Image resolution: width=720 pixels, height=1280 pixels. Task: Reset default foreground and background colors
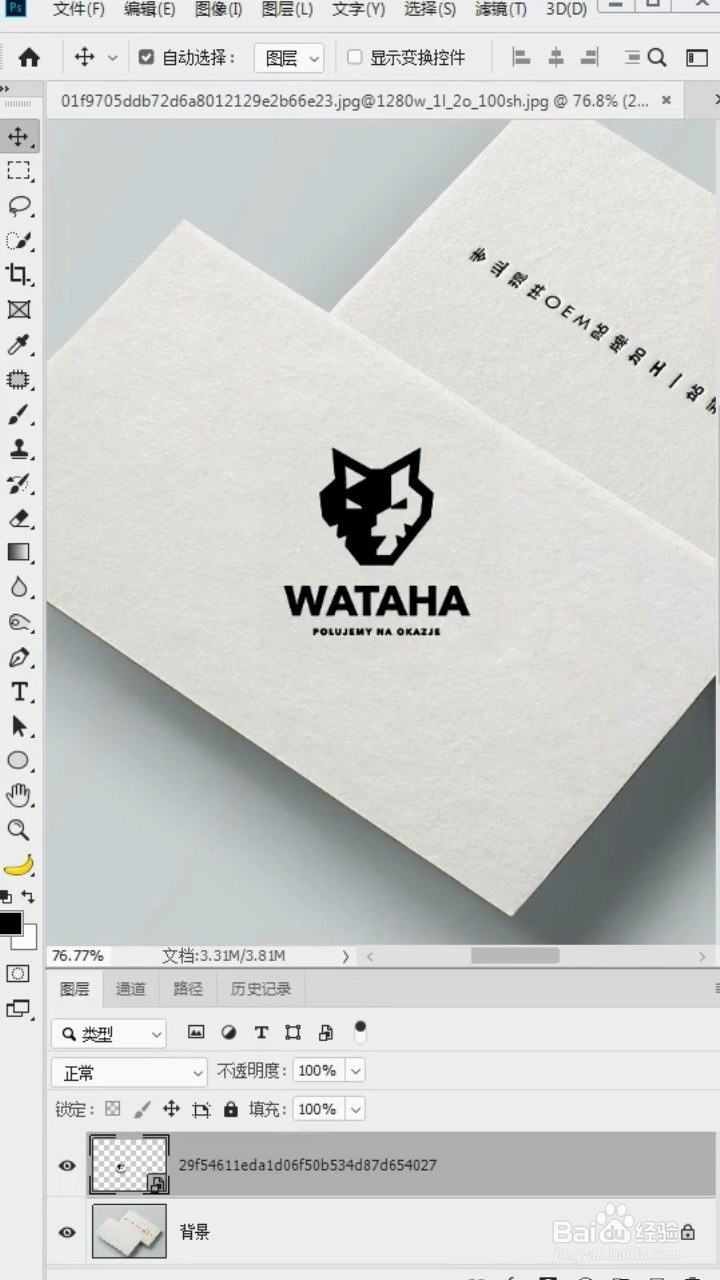click(6, 897)
